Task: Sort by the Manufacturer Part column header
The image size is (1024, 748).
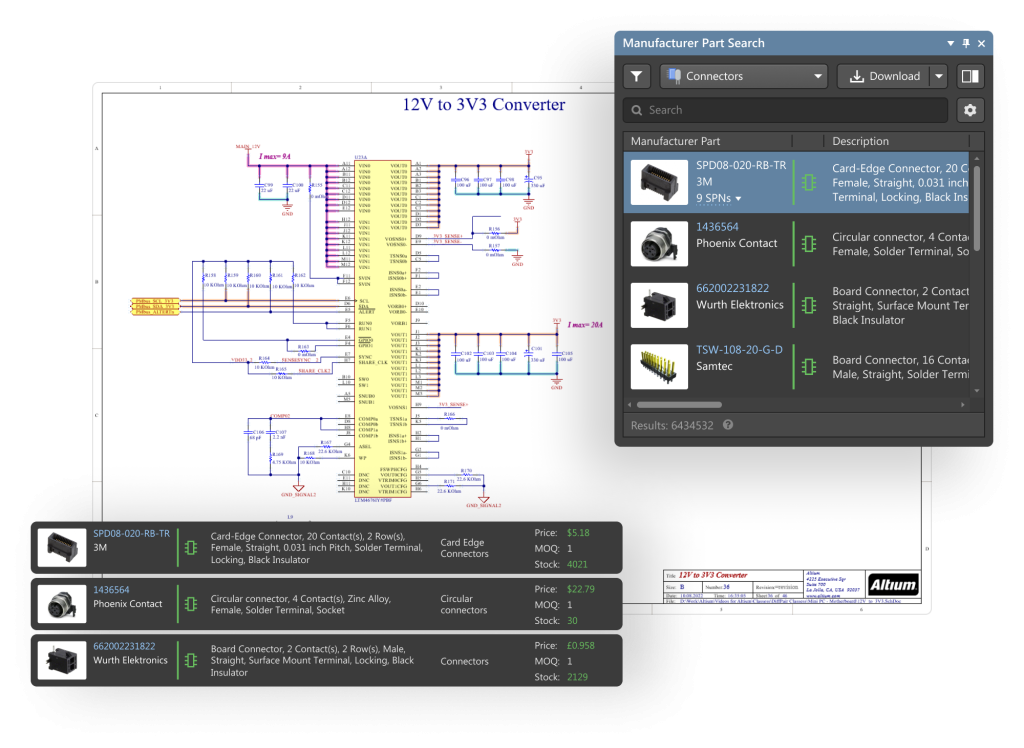Action: 675,141
